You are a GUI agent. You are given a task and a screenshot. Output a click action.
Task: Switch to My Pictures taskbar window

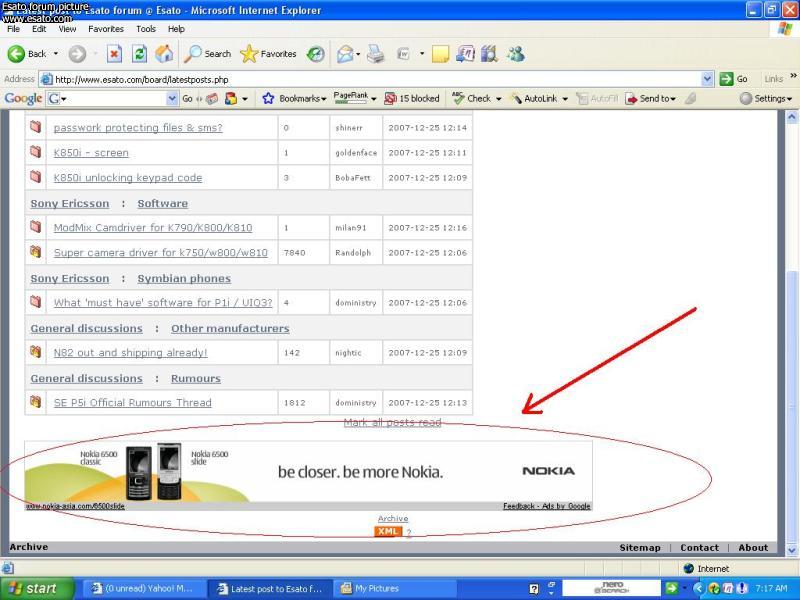pos(395,589)
